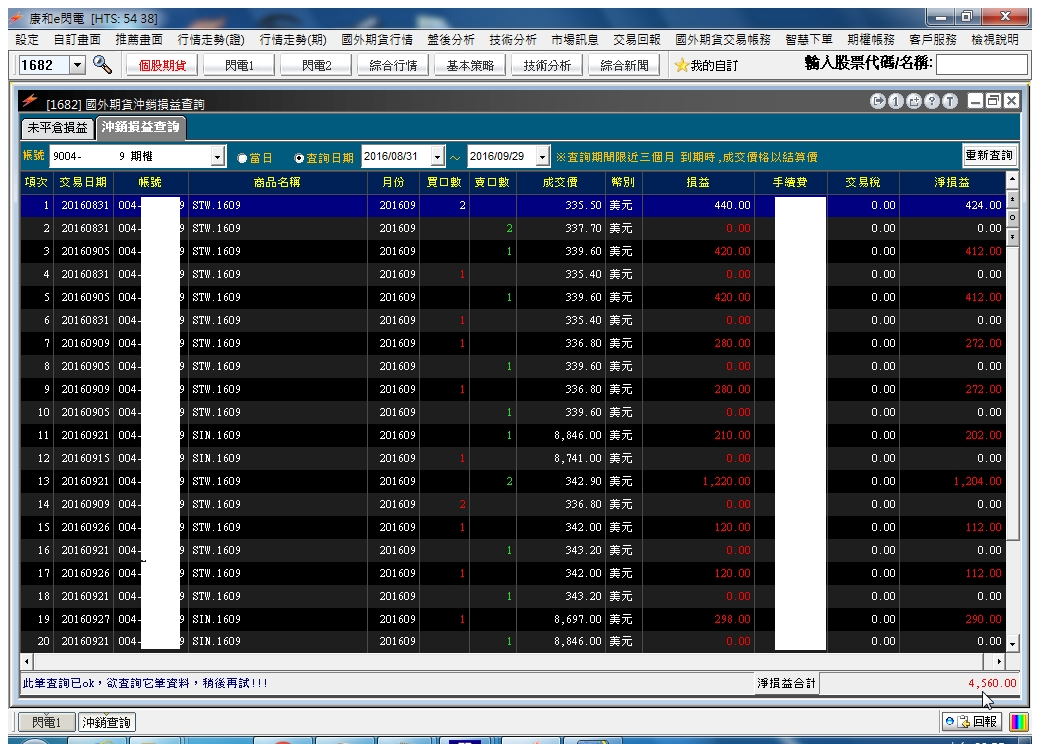Click the 淨損益合計 total 4,560.00
Viewport: 1040px width, 744px height.
click(x=992, y=683)
